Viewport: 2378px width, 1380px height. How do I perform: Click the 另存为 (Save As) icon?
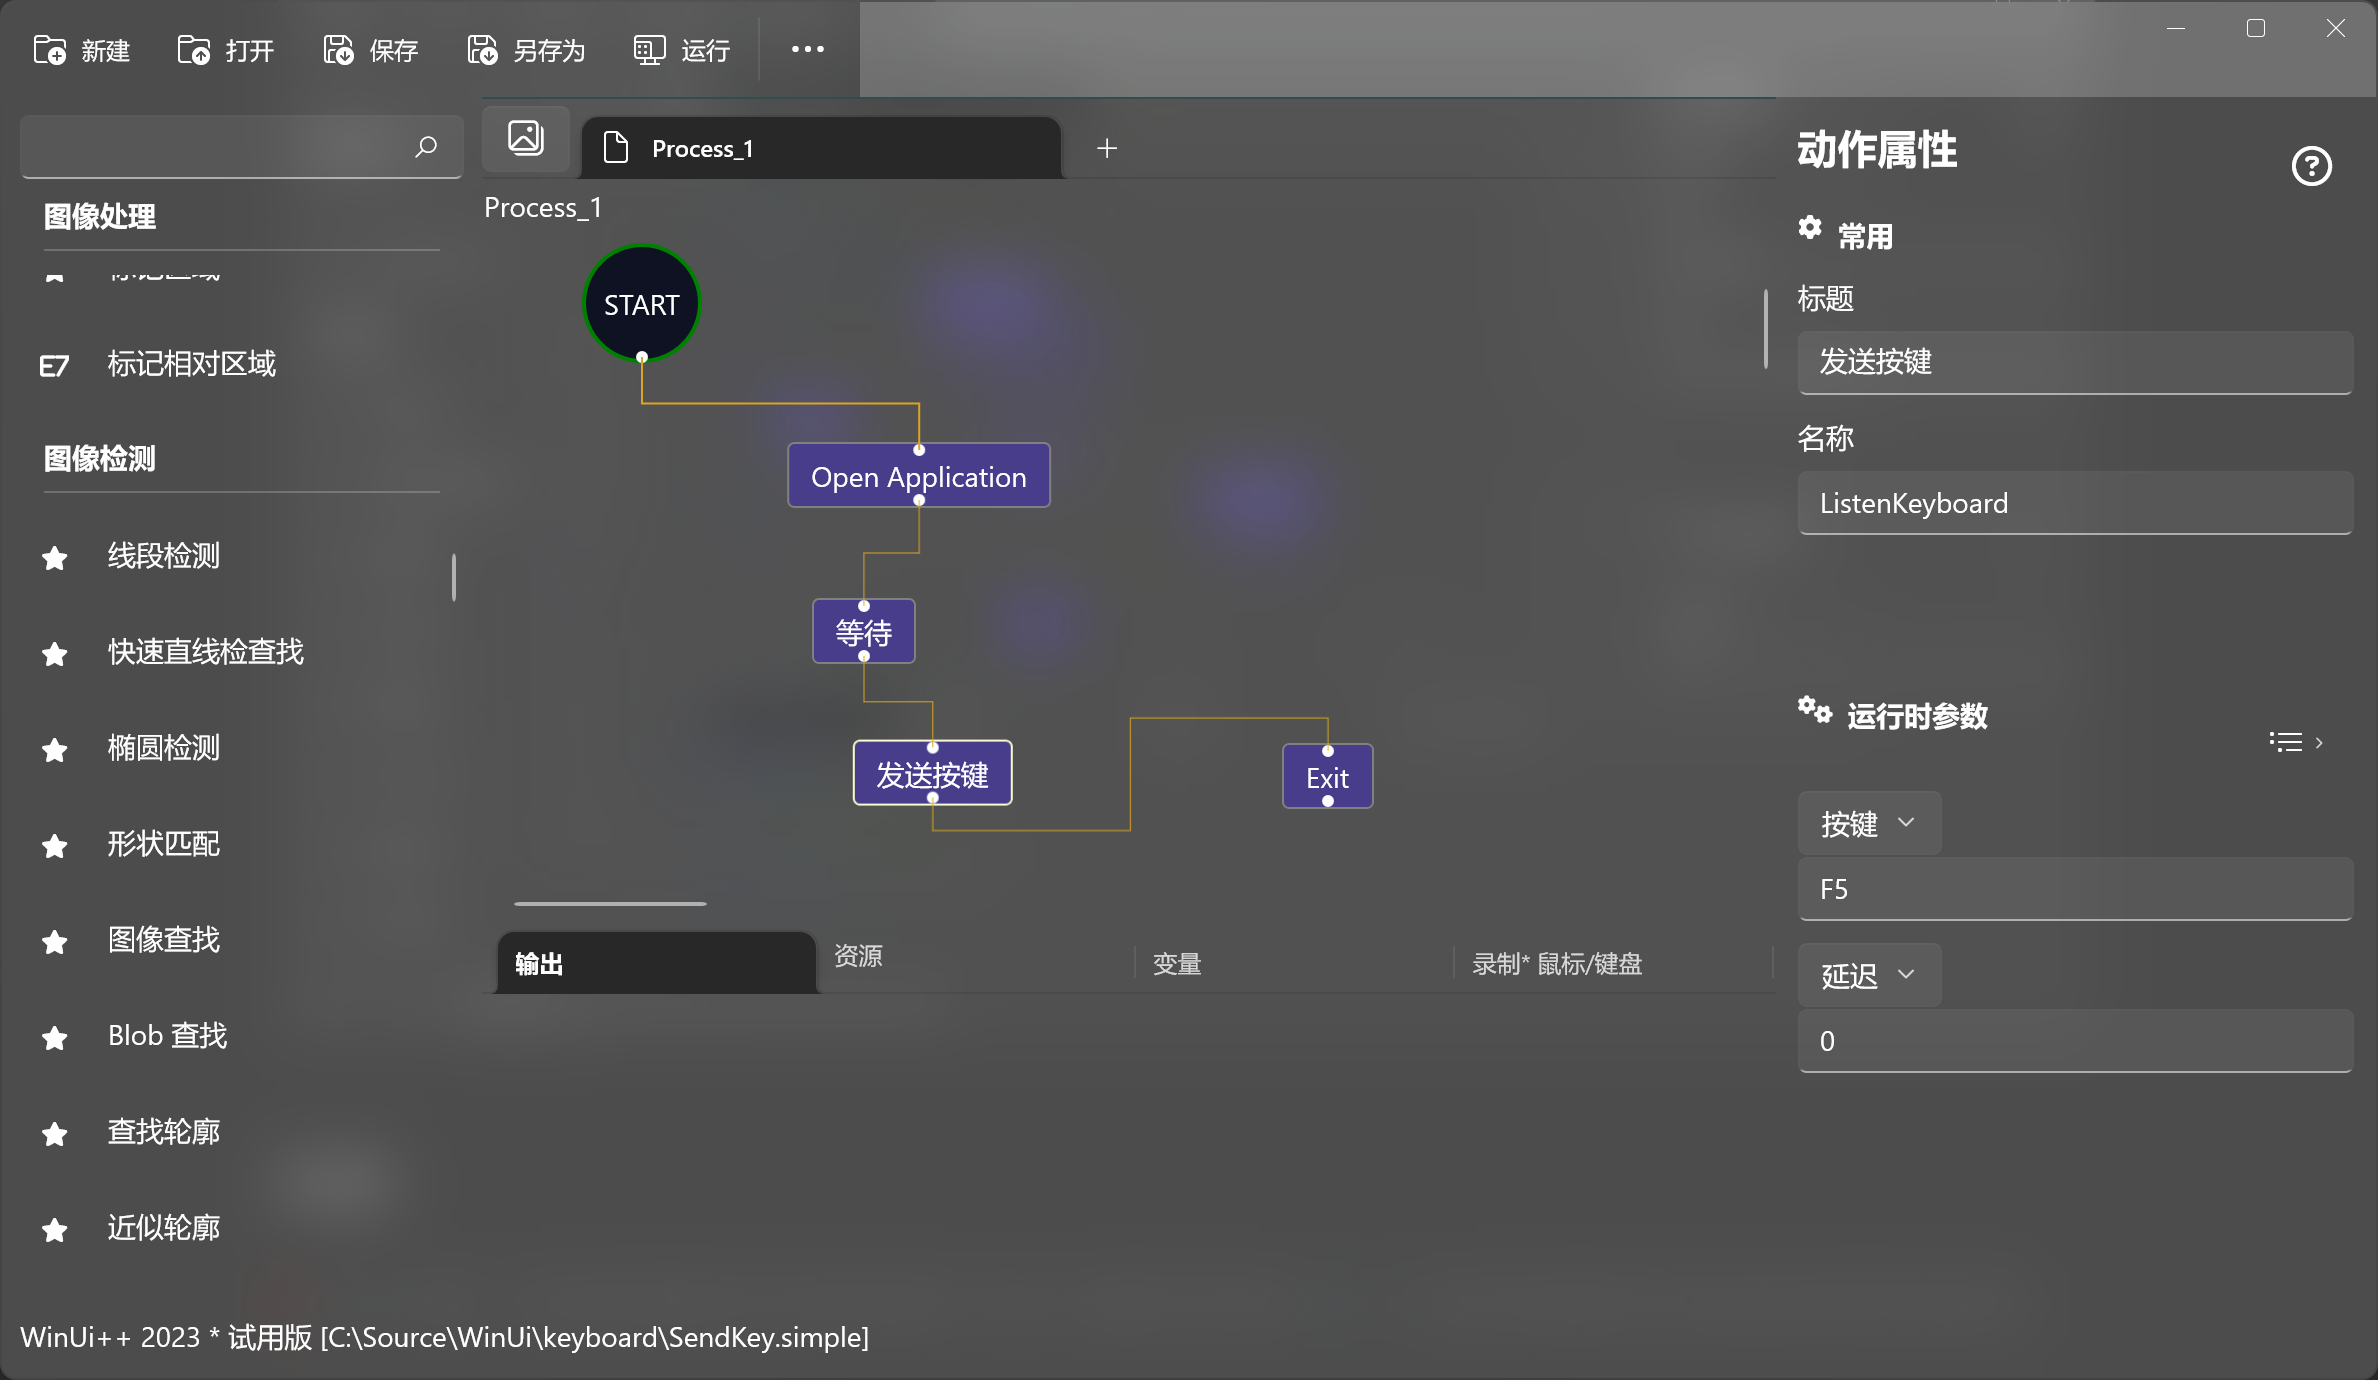(x=482, y=50)
